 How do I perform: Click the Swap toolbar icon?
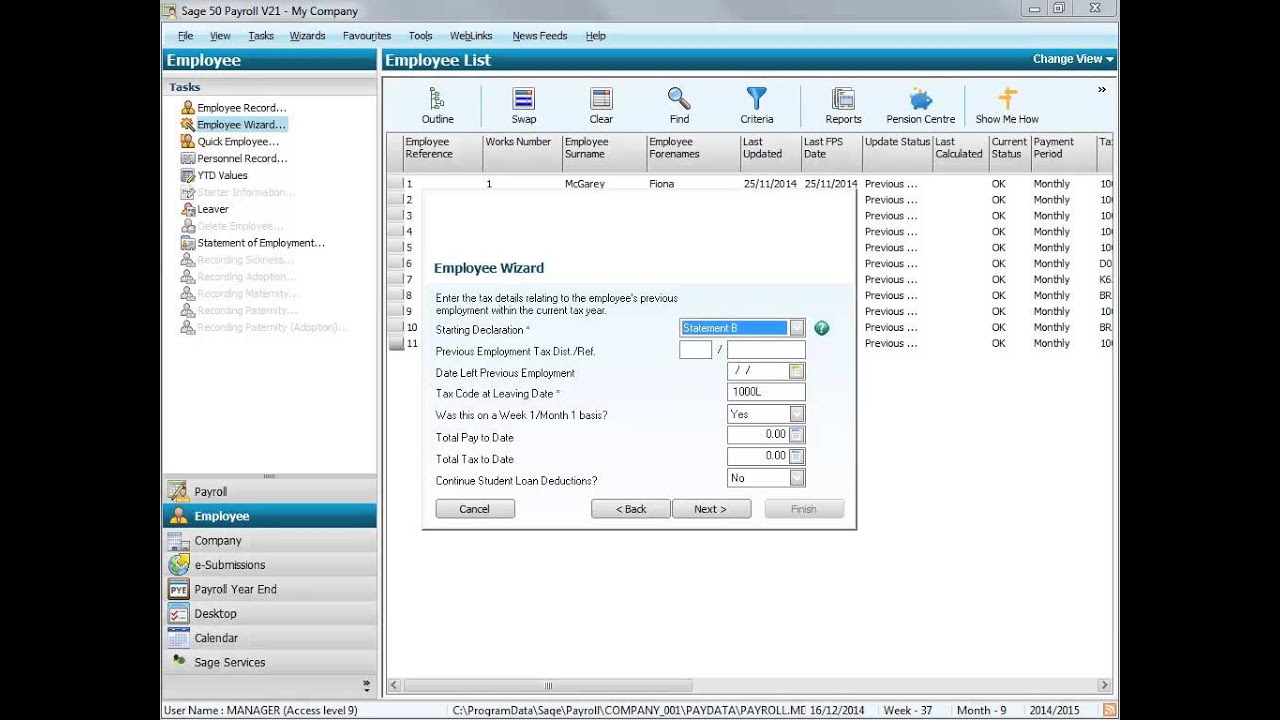[x=523, y=105]
